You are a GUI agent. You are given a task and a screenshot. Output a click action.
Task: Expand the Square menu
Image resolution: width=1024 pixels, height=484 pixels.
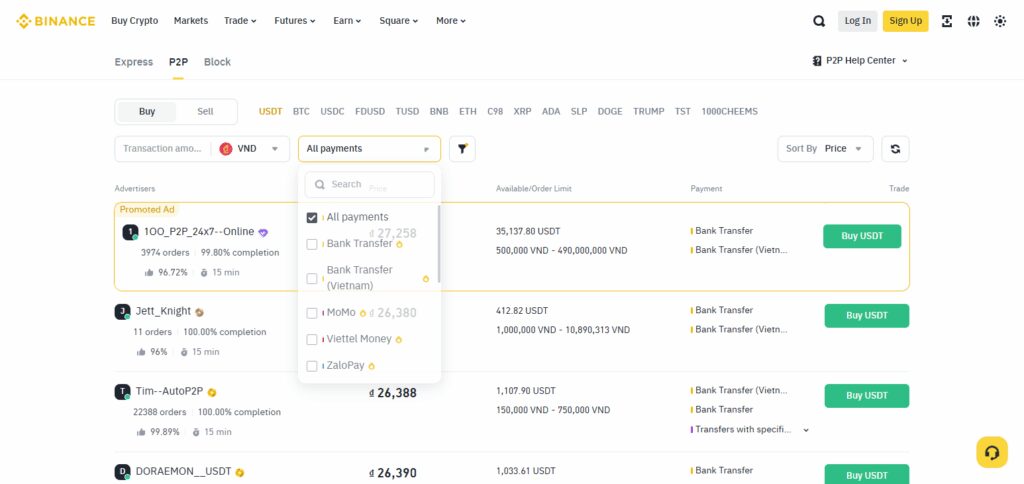click(x=398, y=21)
